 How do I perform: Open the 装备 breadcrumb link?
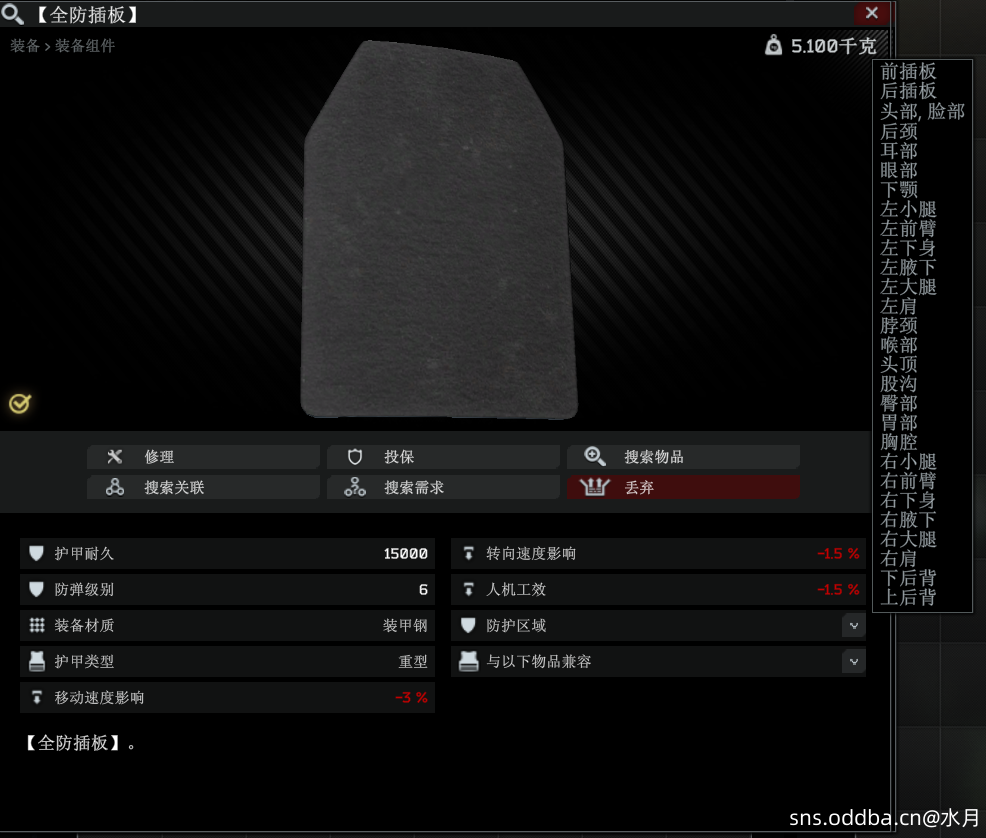tap(24, 46)
